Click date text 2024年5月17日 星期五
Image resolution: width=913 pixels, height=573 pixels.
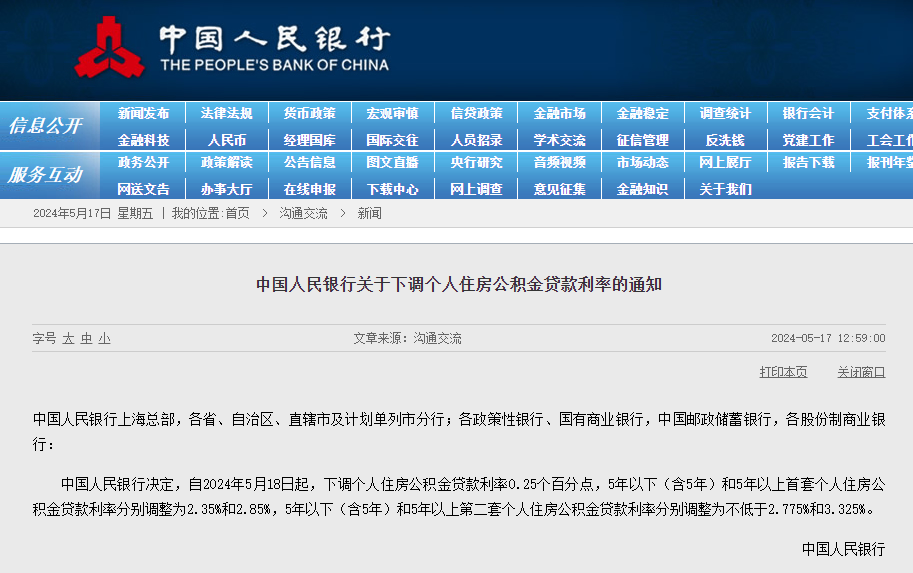click(x=93, y=214)
